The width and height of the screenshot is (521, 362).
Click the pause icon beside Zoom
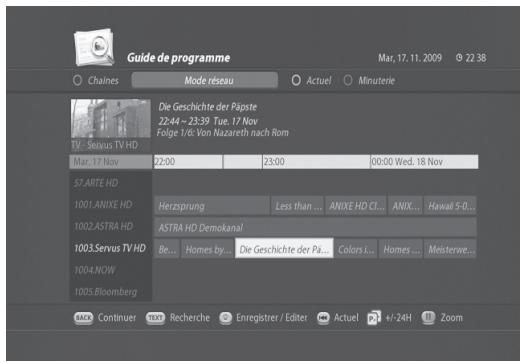click(x=428, y=317)
